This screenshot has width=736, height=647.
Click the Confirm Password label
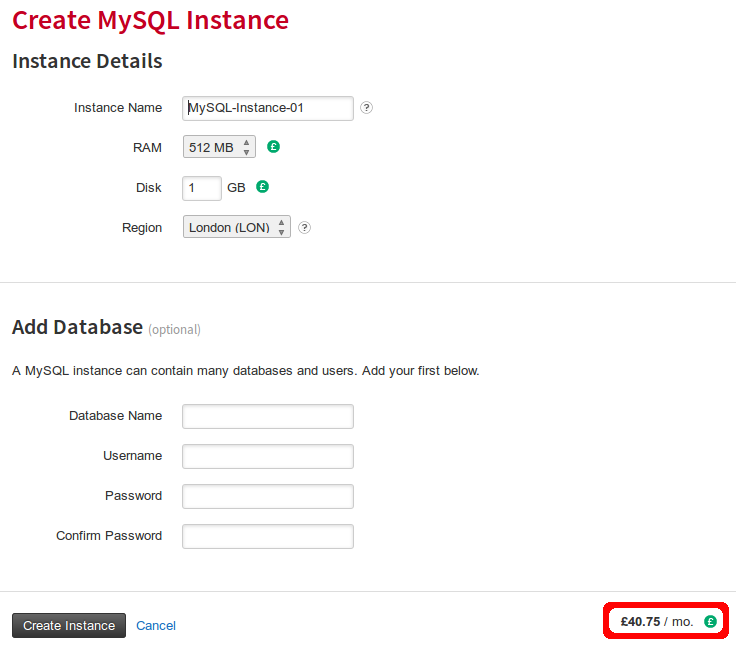click(x=109, y=536)
